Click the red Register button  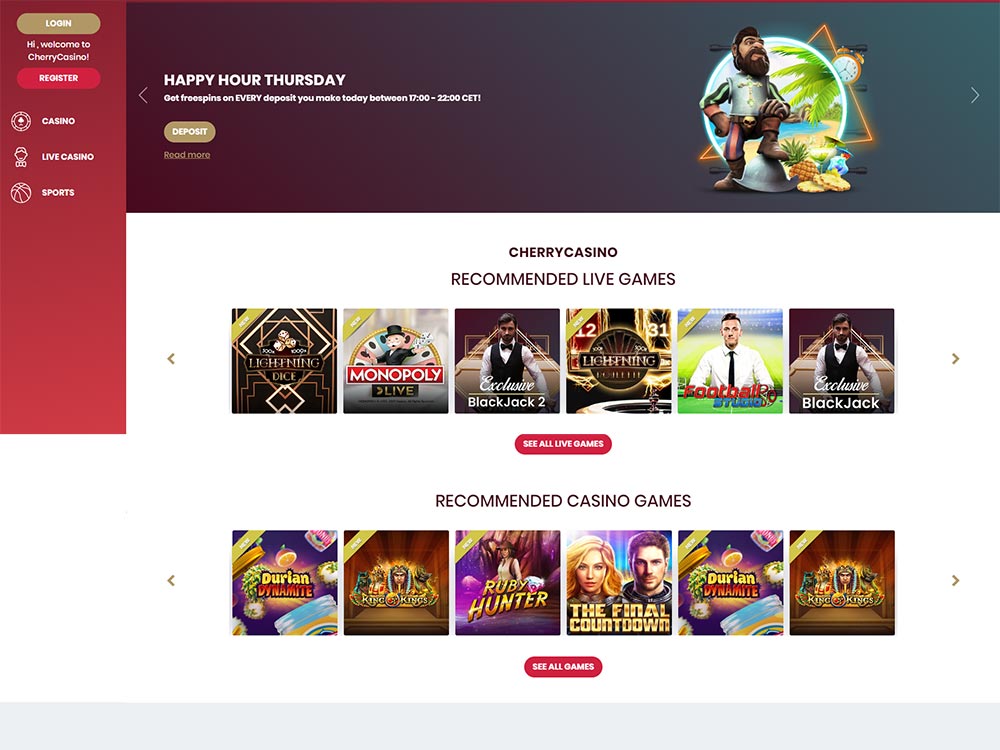coord(59,78)
